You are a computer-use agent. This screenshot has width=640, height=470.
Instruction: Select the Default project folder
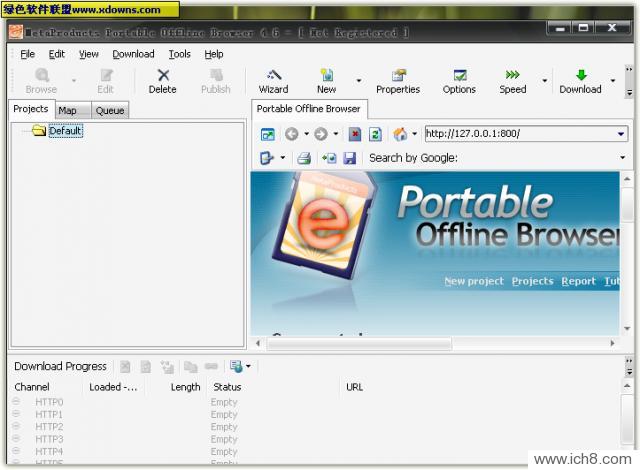(65, 131)
